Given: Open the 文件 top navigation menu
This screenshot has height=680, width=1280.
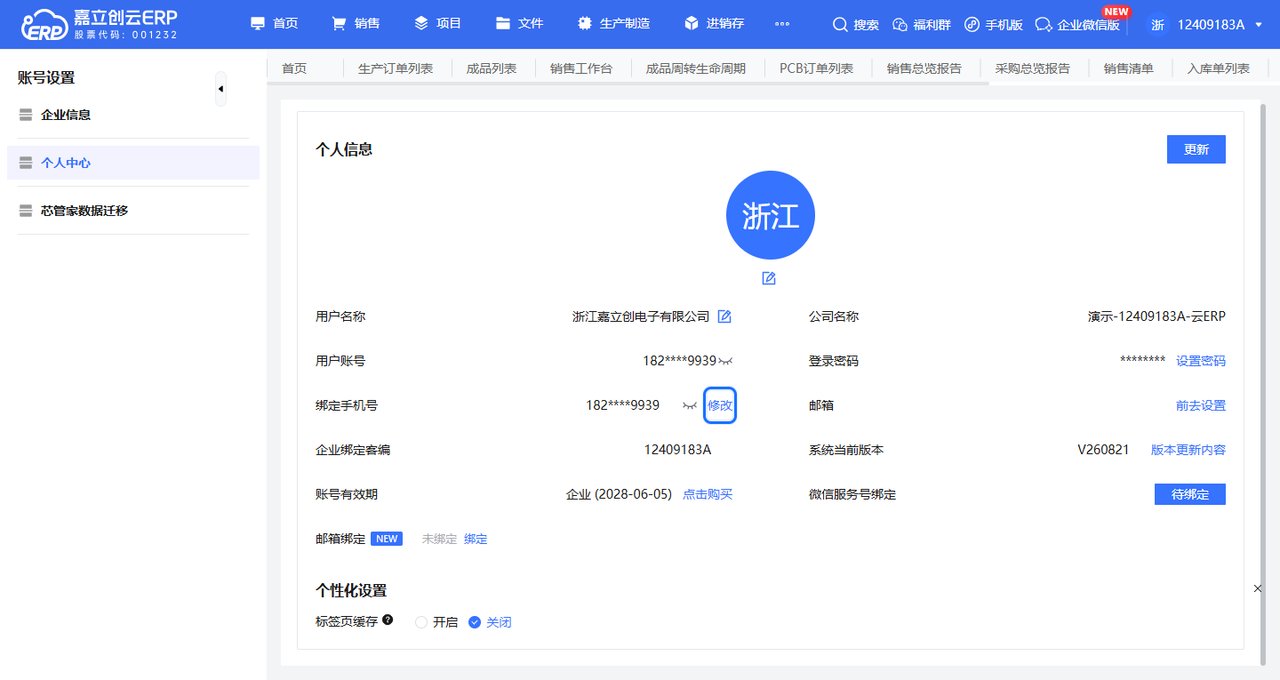Looking at the screenshot, I should (519, 24).
